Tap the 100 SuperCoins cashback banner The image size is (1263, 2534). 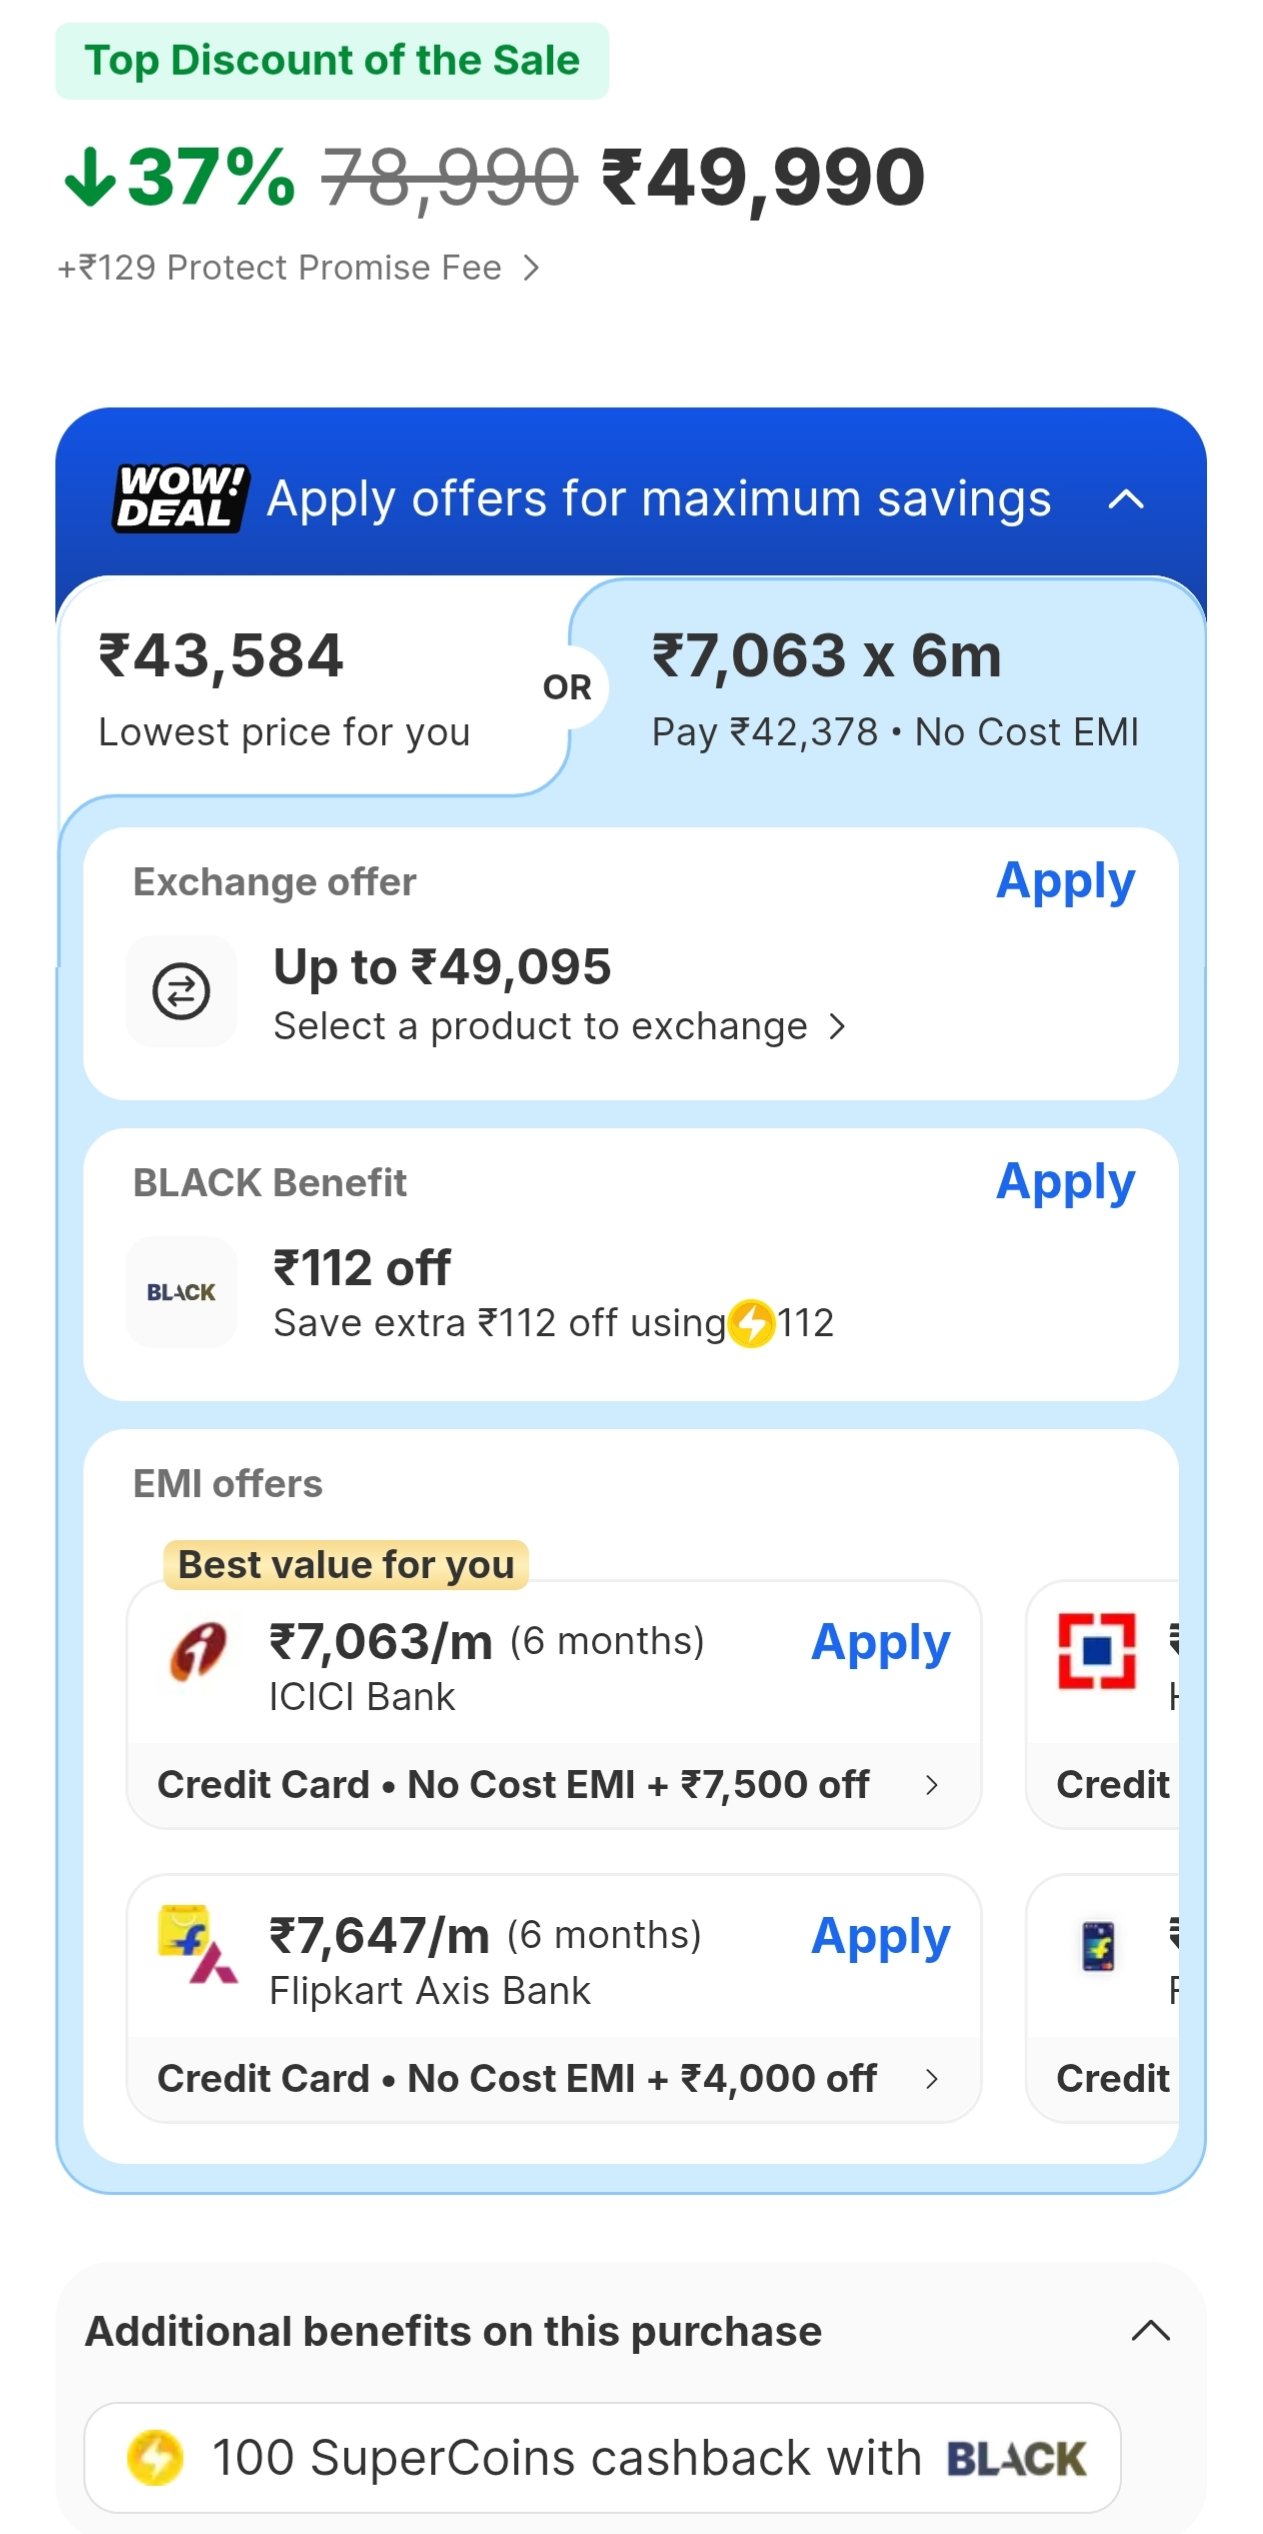click(602, 2457)
